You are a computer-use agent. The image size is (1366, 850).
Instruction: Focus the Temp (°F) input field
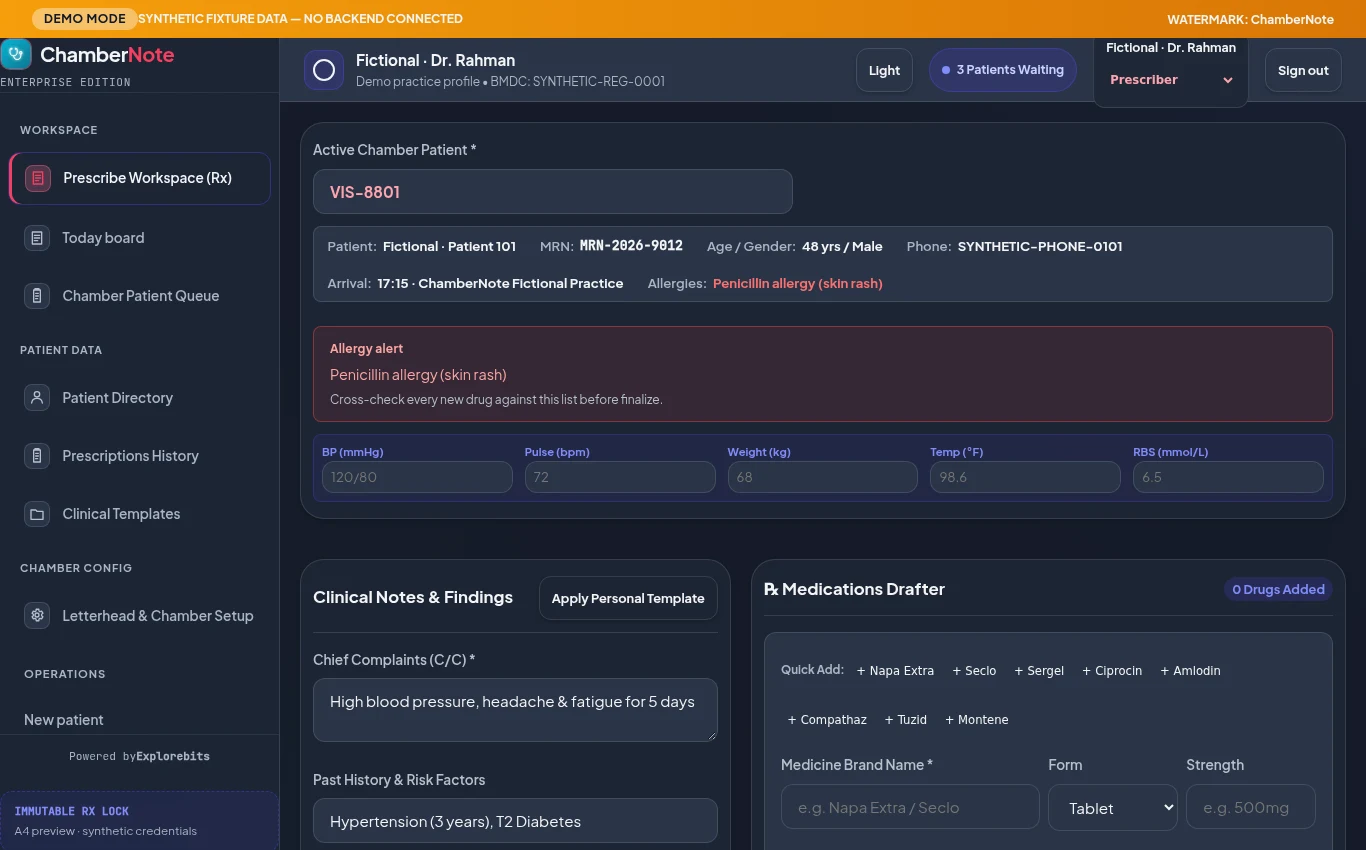1025,477
